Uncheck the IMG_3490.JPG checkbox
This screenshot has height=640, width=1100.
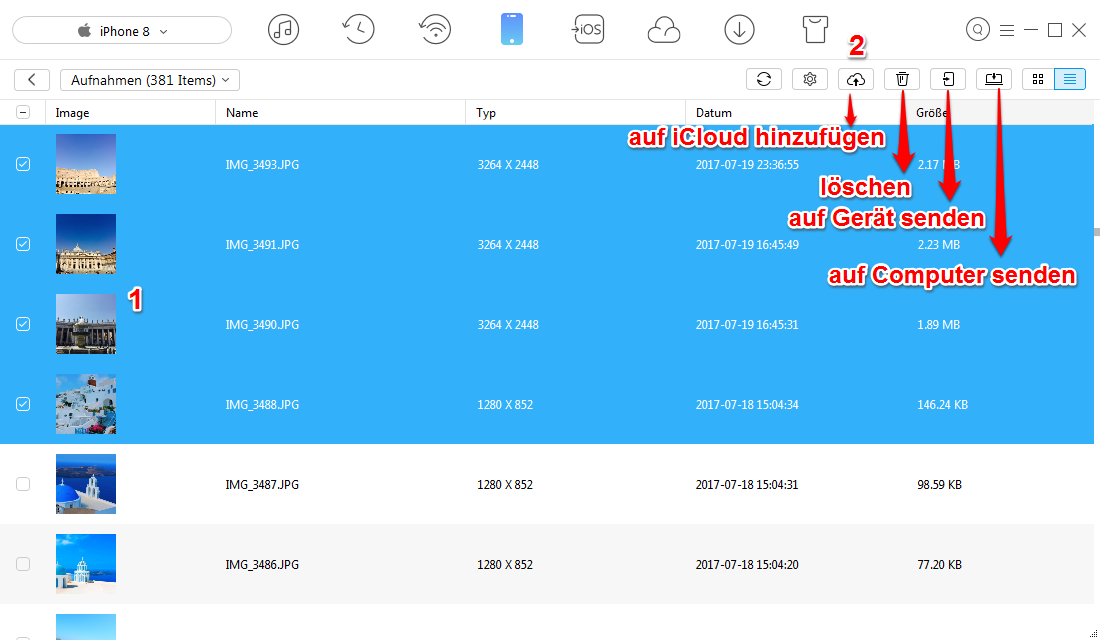click(23, 324)
